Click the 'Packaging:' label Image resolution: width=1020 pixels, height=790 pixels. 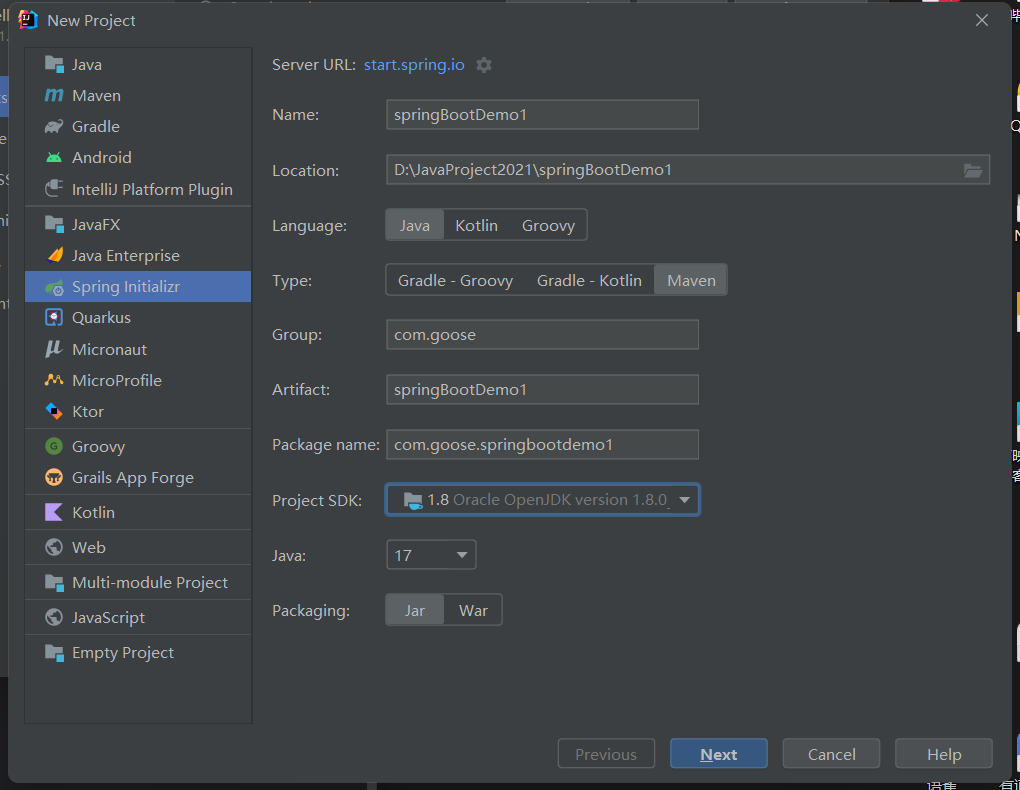coord(311,611)
